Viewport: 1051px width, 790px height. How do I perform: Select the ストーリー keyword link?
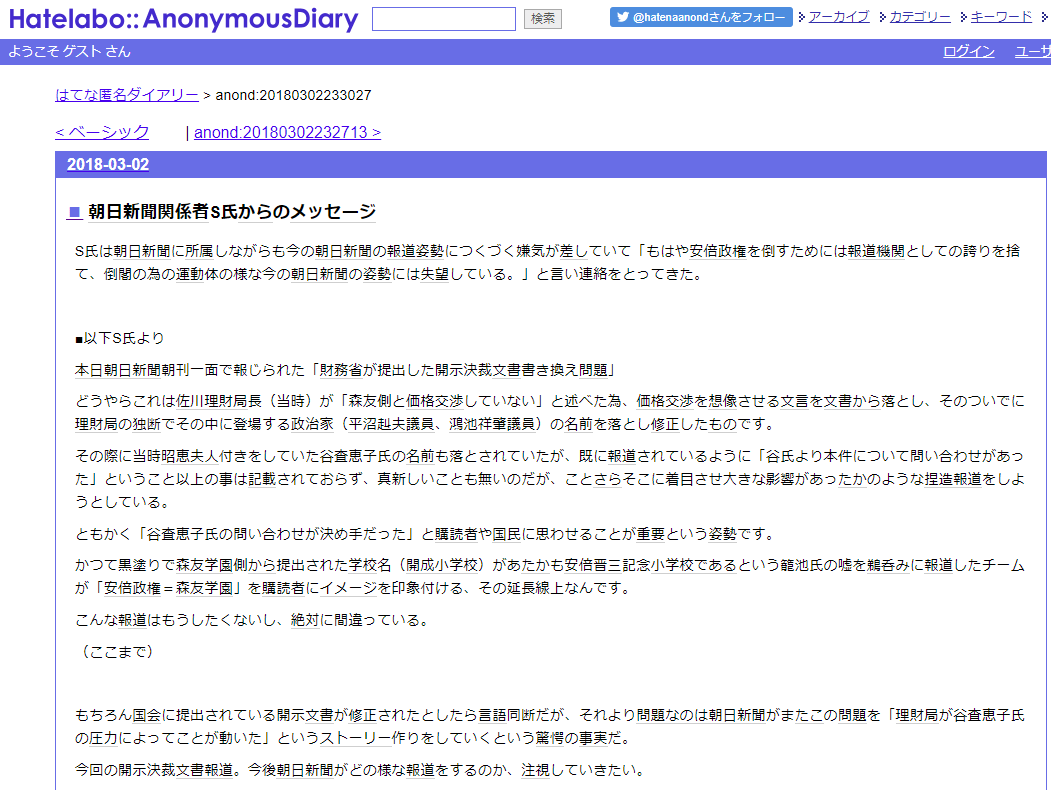(x=358, y=739)
